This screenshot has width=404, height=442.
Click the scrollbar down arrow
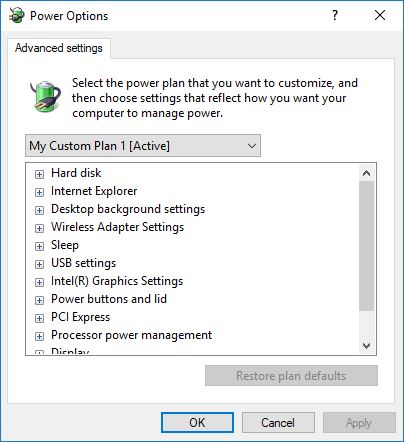click(366, 346)
